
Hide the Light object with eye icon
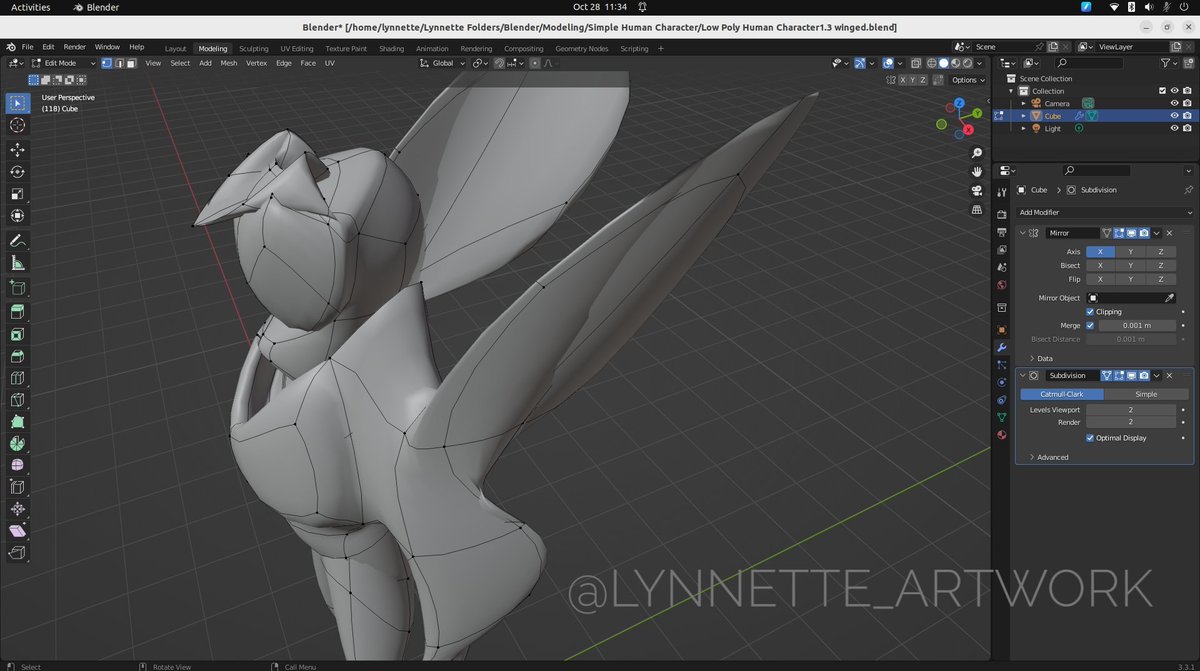pyautogui.click(x=1174, y=128)
